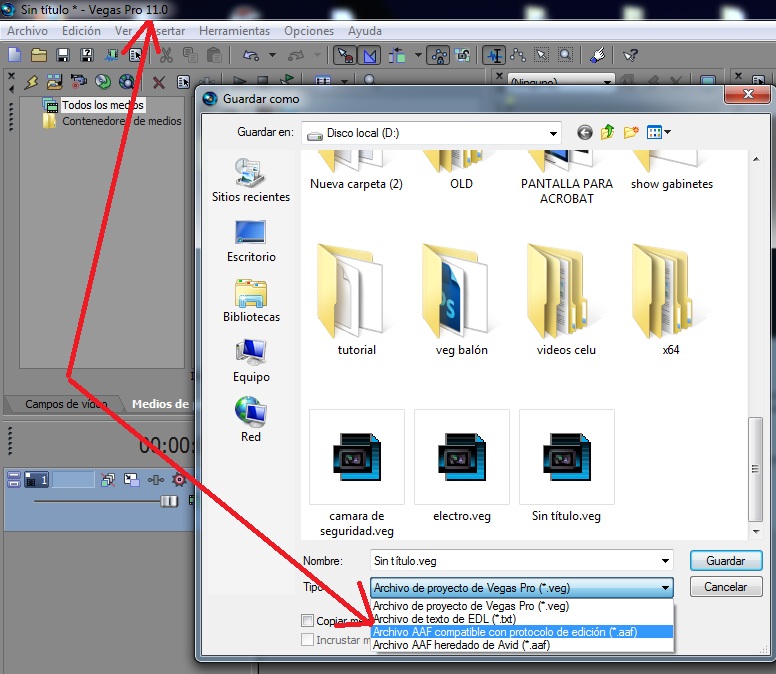The height and width of the screenshot is (674, 776).
Task: Click the Open project folder icon
Action: pos(39,55)
